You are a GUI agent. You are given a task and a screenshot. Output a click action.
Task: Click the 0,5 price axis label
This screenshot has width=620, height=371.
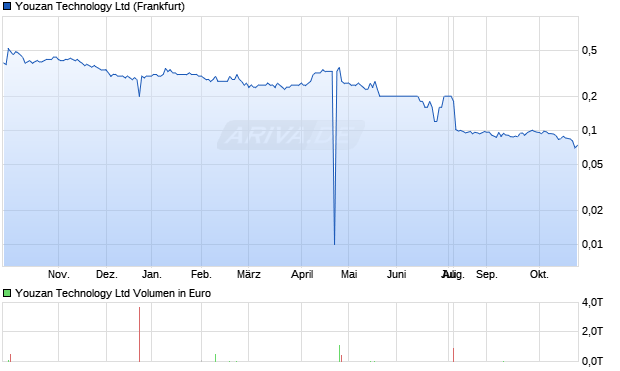point(589,51)
